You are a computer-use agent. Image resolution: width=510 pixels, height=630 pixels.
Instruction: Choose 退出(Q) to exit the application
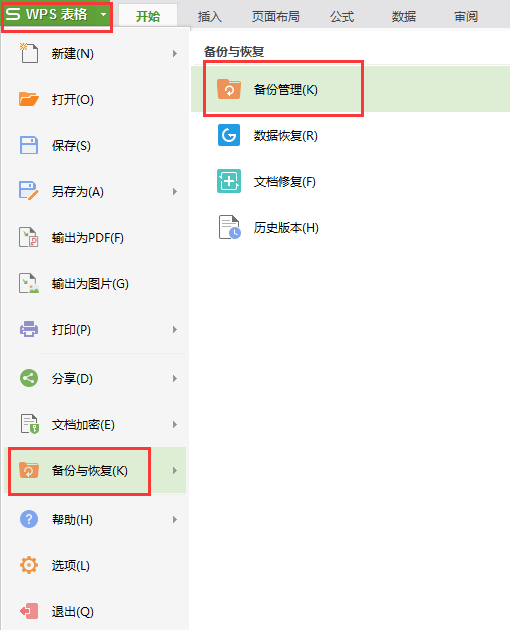(x=95, y=612)
